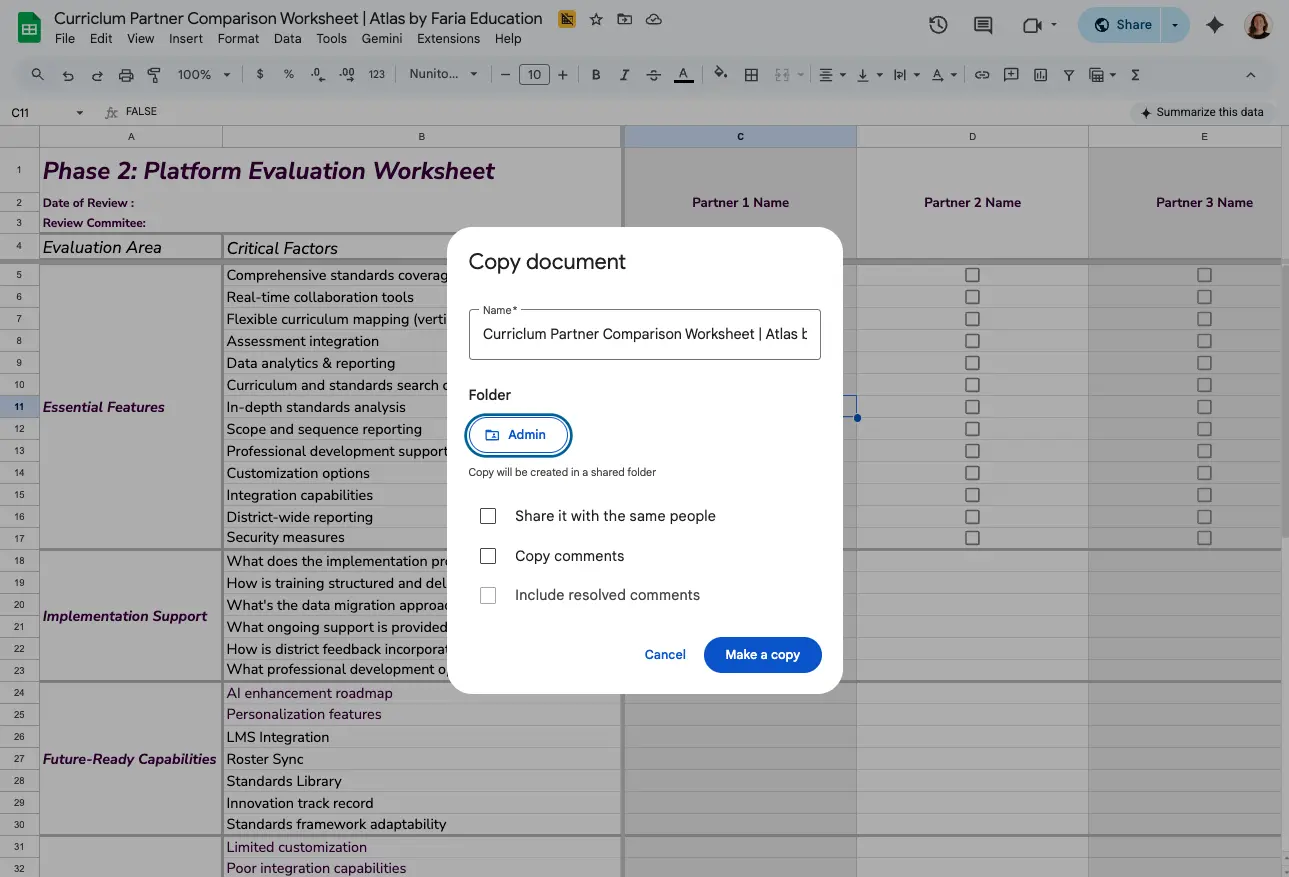Click 'Make a copy' to confirm
This screenshot has height=877, width=1289.
762,655
